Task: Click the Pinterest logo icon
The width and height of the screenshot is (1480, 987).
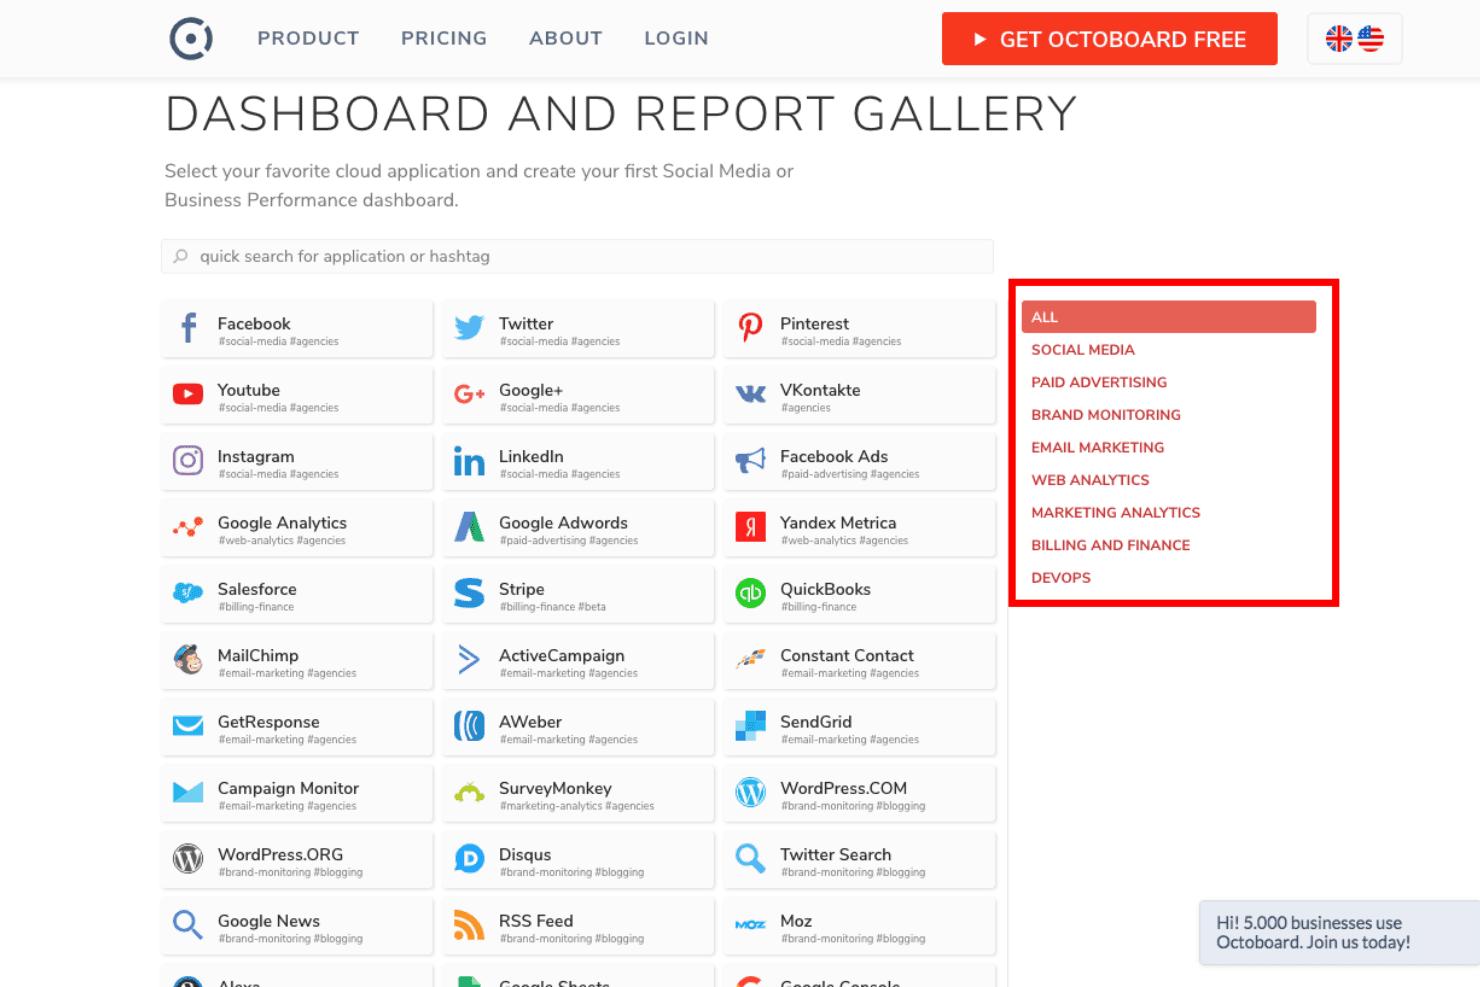Action: pos(750,327)
